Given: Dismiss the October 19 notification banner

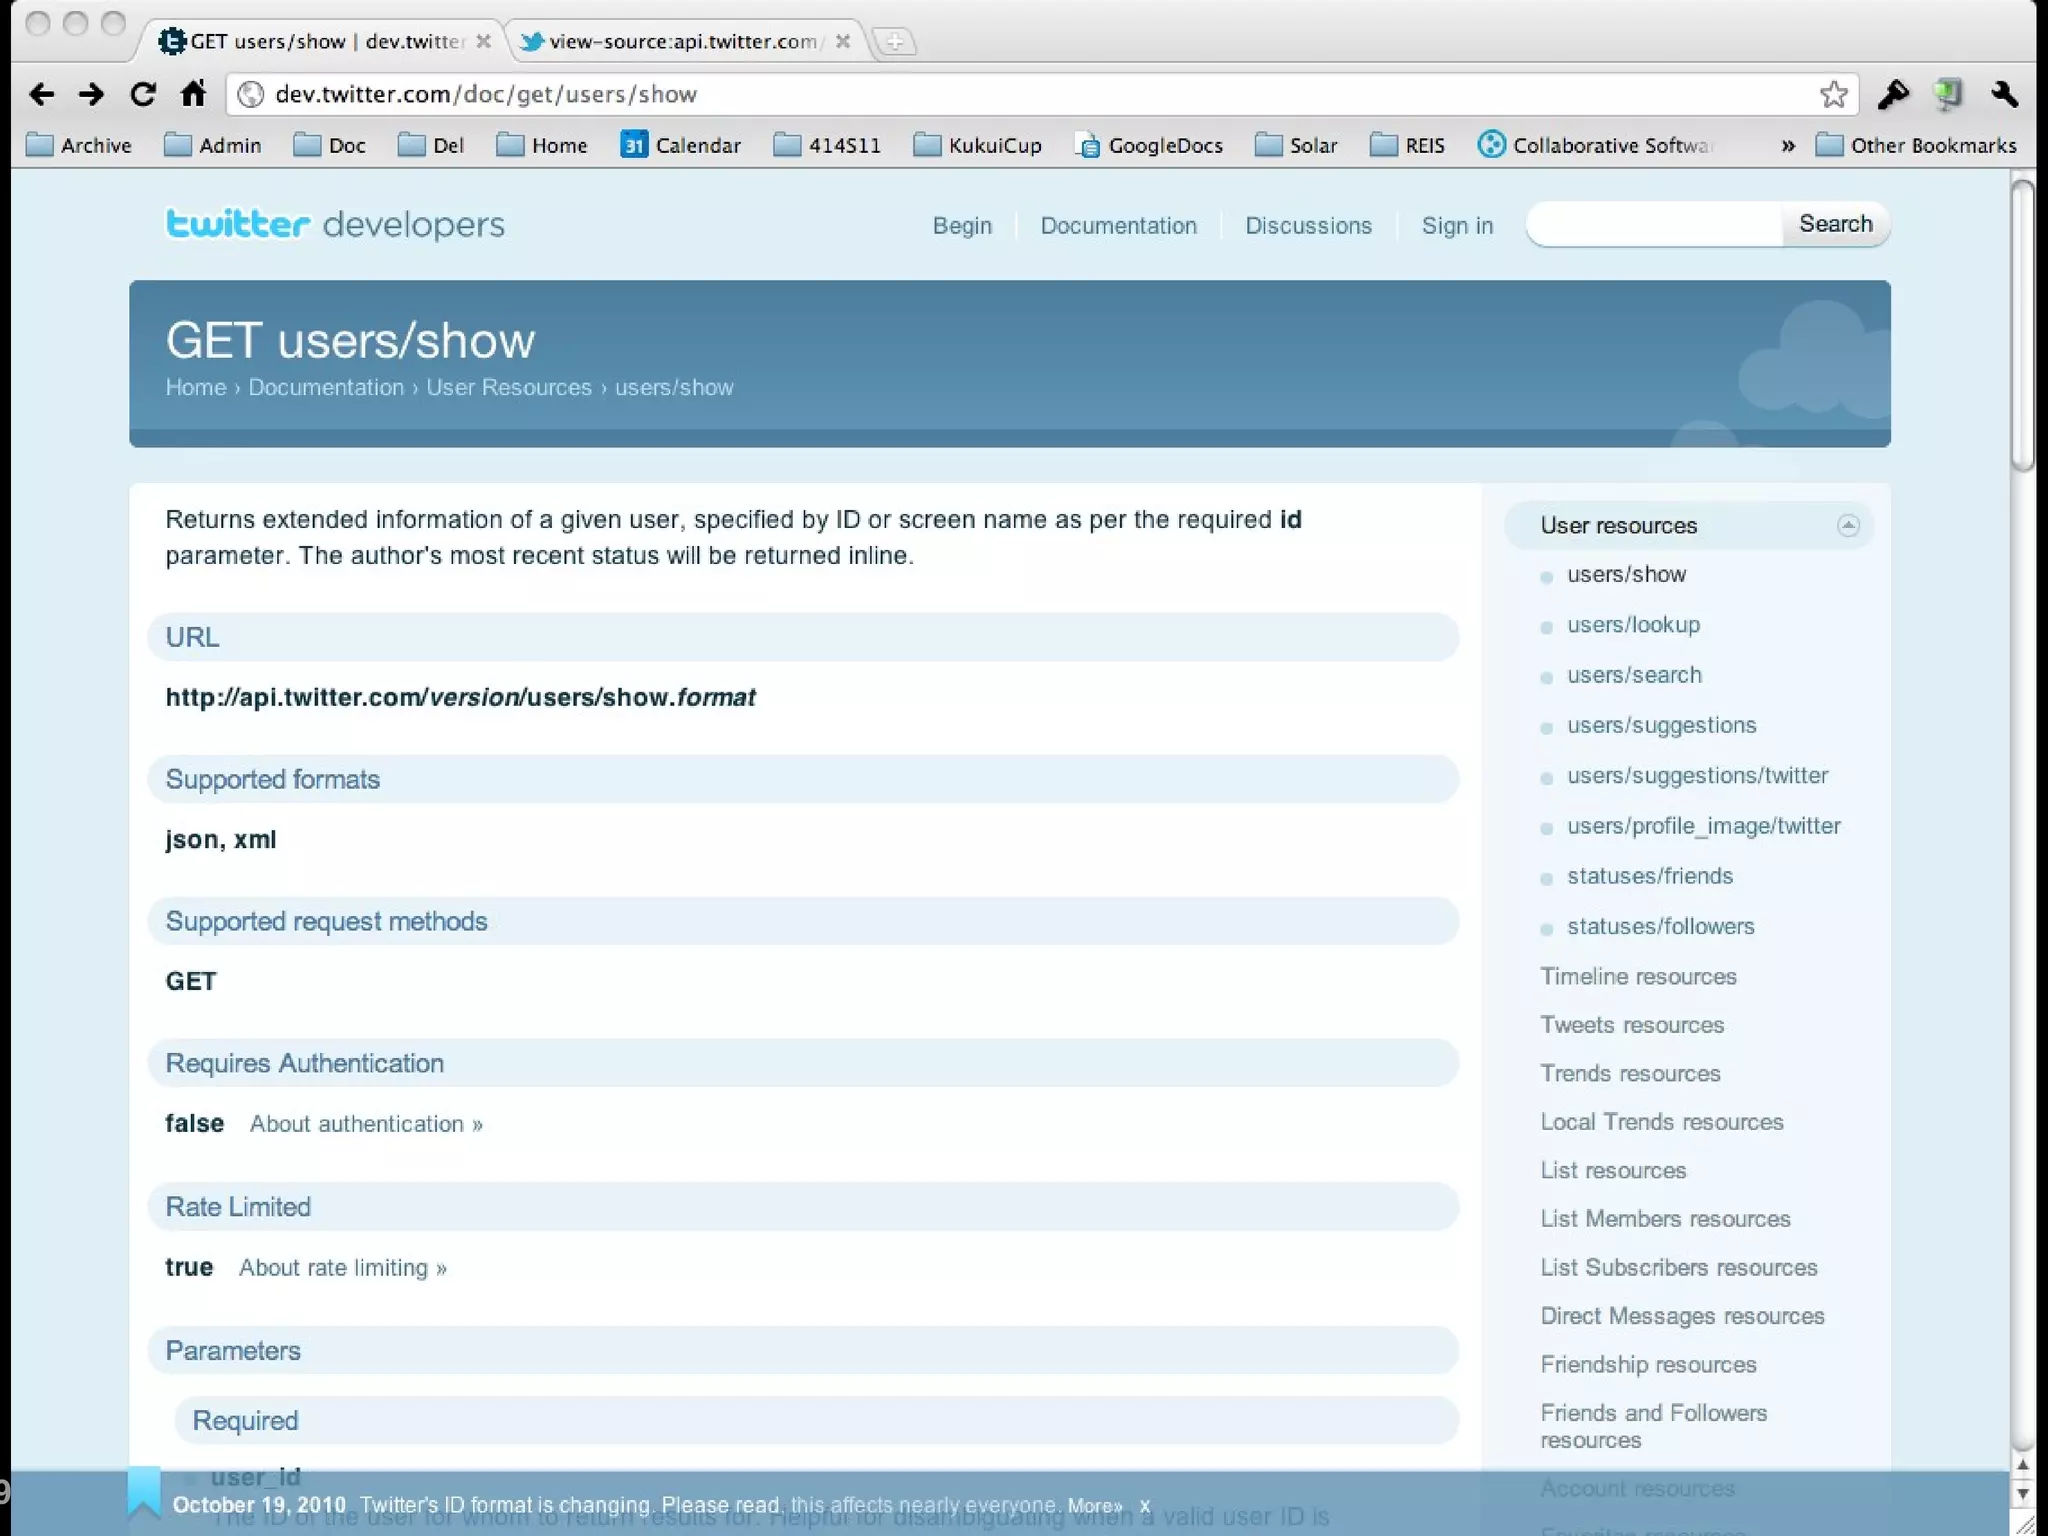Looking at the screenshot, I should [x=1145, y=1506].
